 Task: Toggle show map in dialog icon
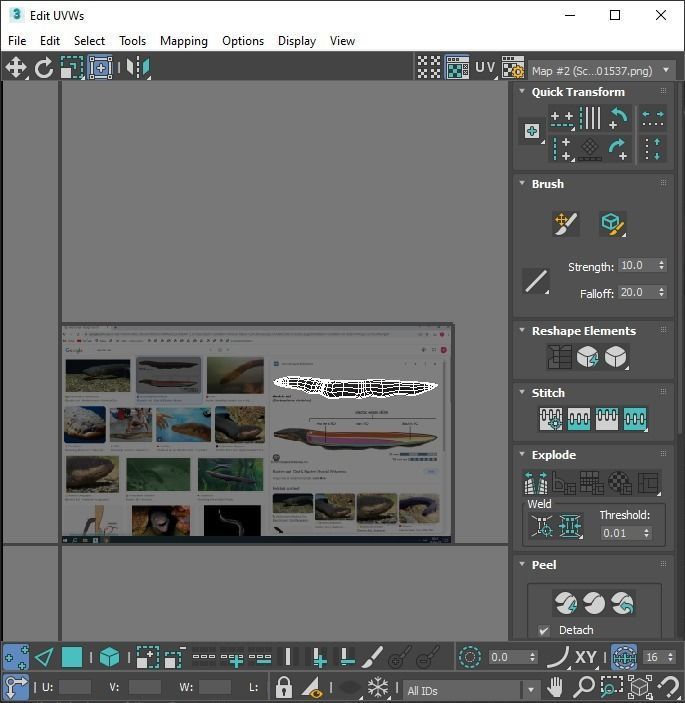pyautogui.click(x=457, y=67)
